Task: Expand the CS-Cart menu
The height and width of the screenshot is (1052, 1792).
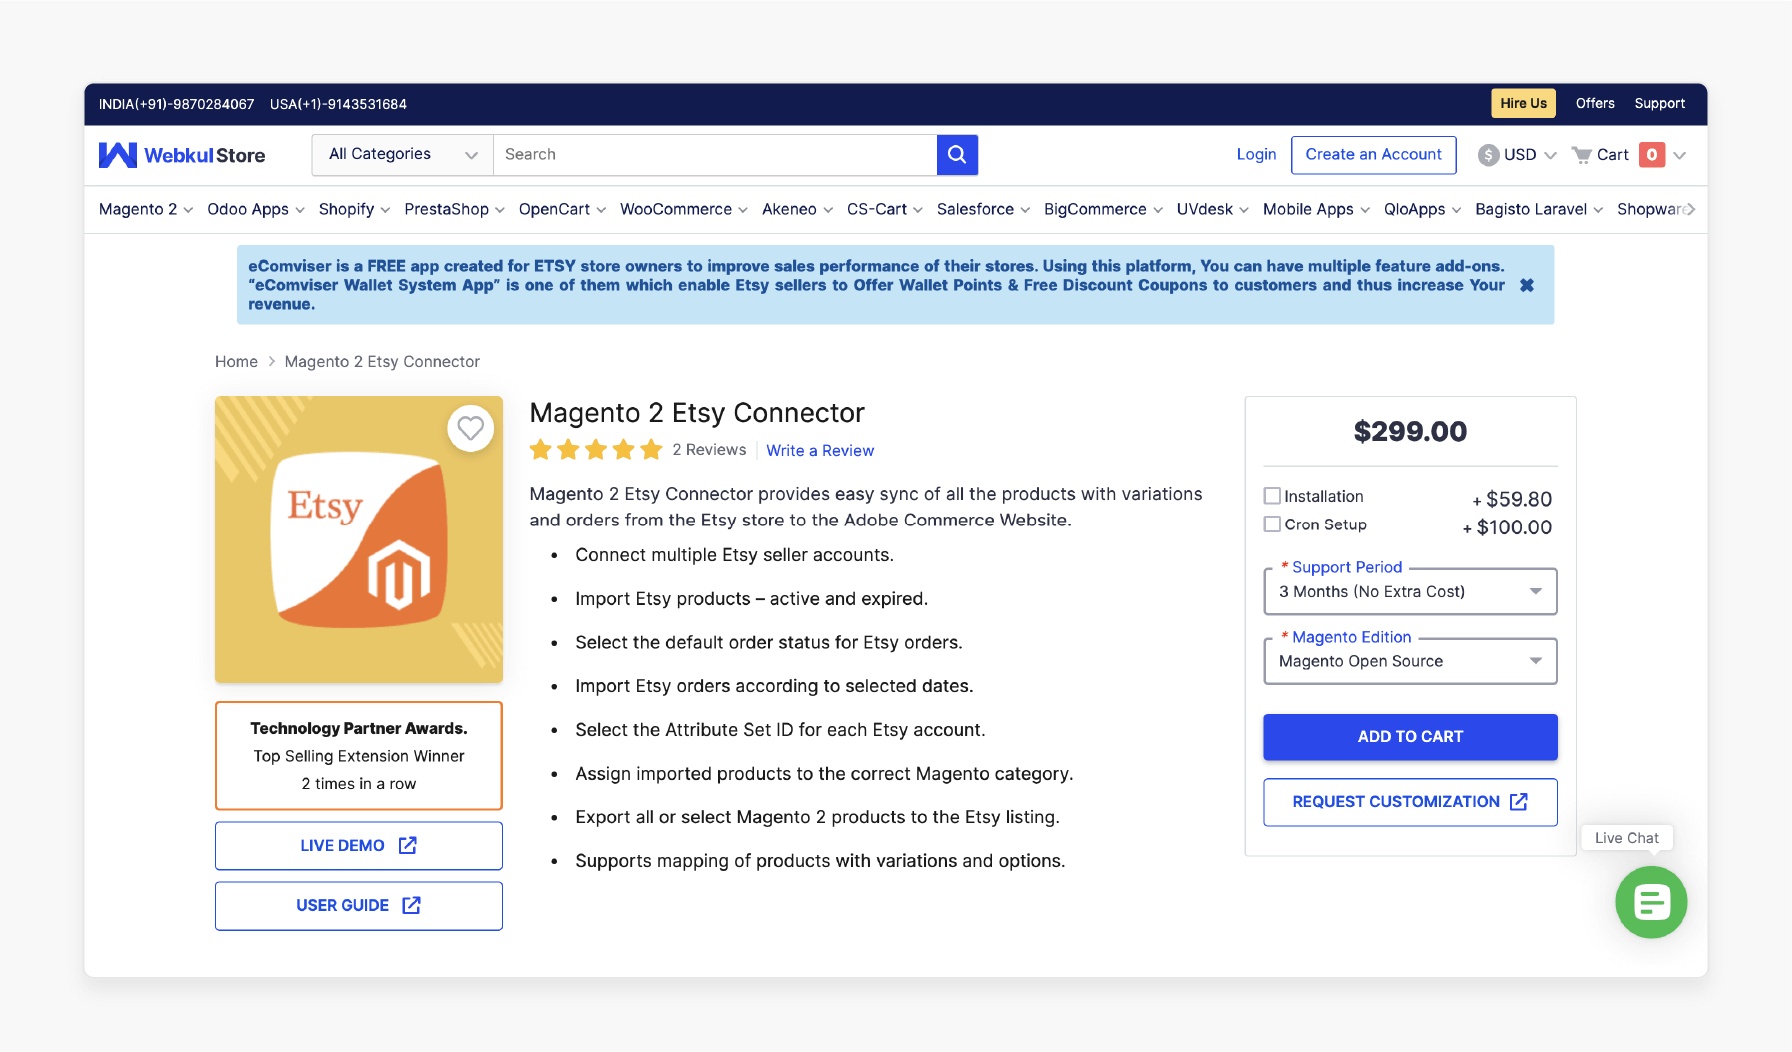Action: 885,209
